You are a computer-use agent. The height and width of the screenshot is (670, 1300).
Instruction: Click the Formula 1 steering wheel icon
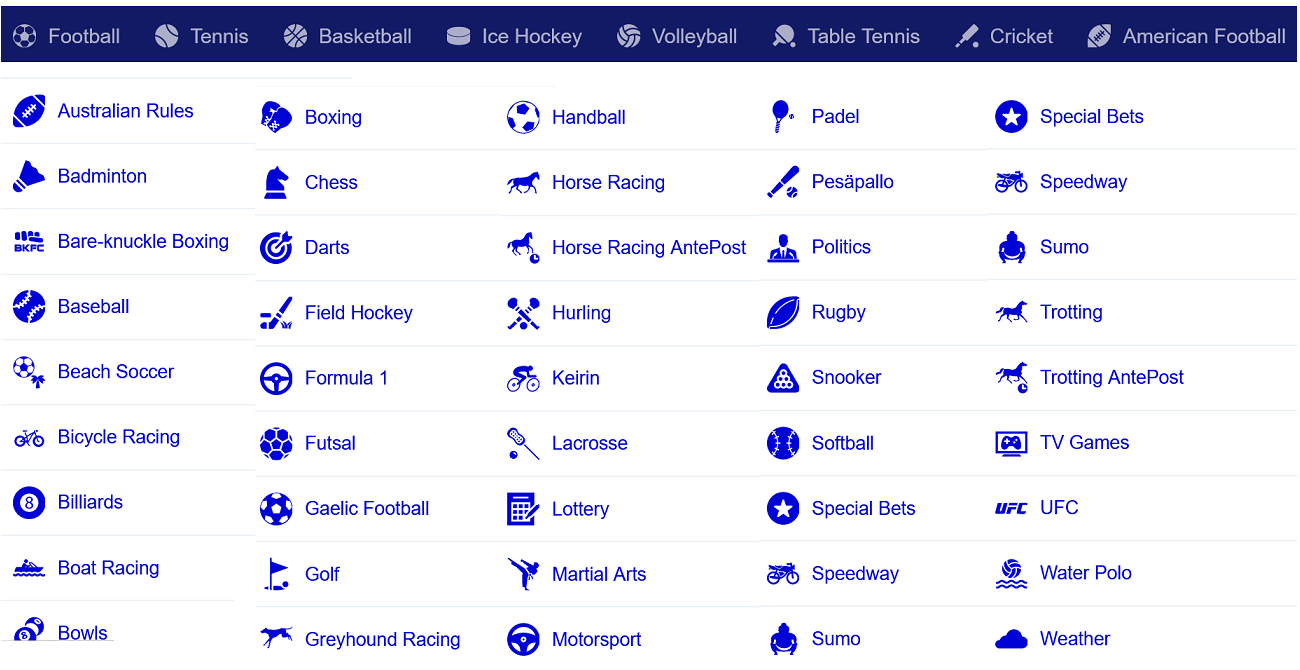click(x=276, y=377)
